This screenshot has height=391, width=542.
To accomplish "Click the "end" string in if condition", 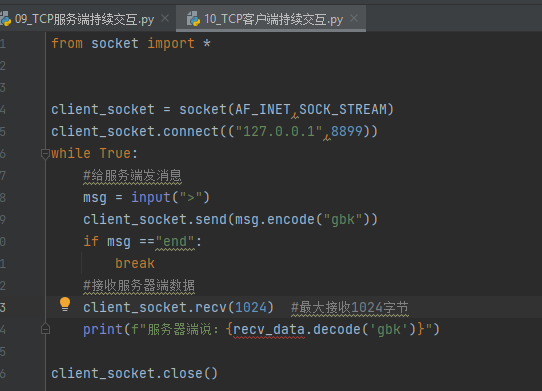I will (175, 242).
